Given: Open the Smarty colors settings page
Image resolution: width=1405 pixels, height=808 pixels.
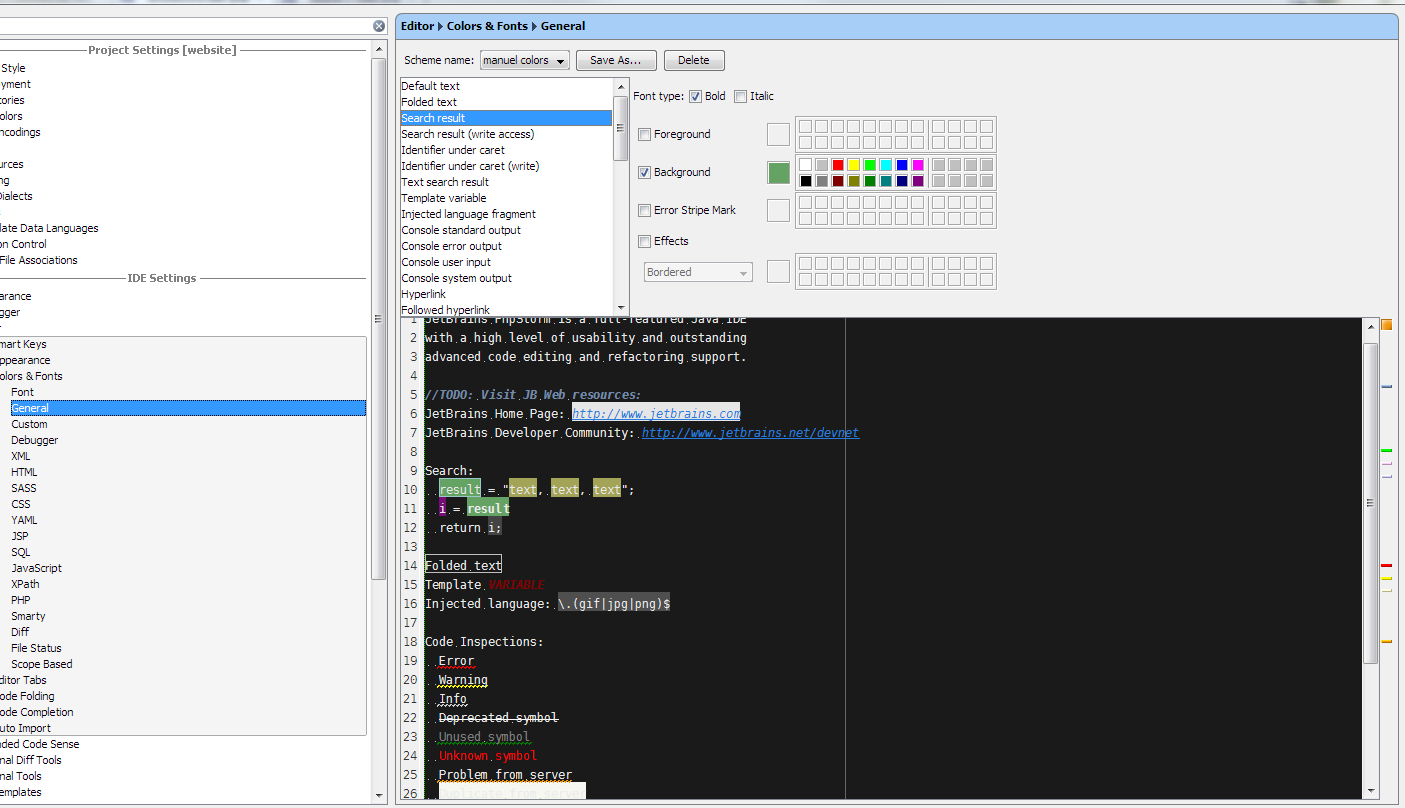Looking at the screenshot, I should (28, 616).
